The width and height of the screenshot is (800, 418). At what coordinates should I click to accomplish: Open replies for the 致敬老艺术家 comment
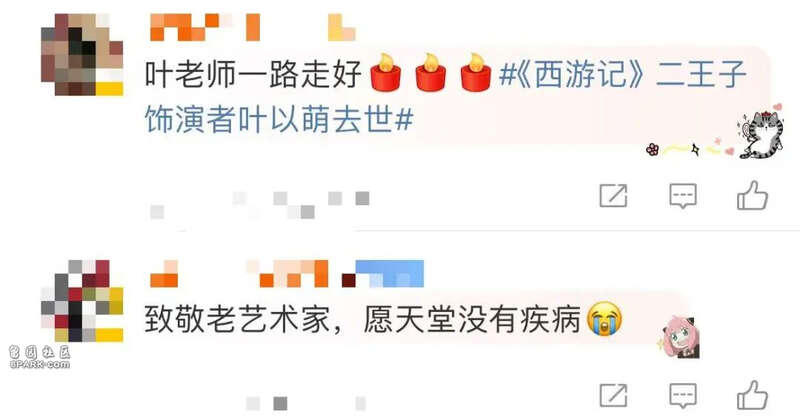click(683, 396)
